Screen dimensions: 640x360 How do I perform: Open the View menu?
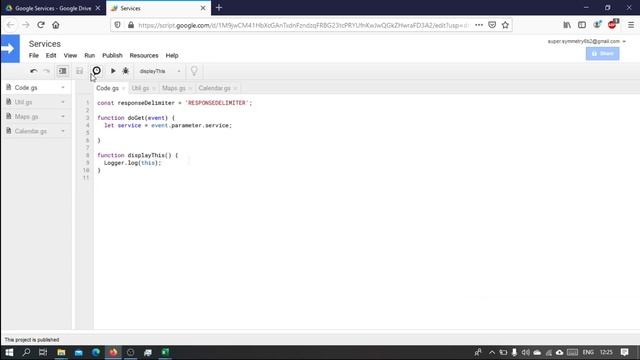70,56
